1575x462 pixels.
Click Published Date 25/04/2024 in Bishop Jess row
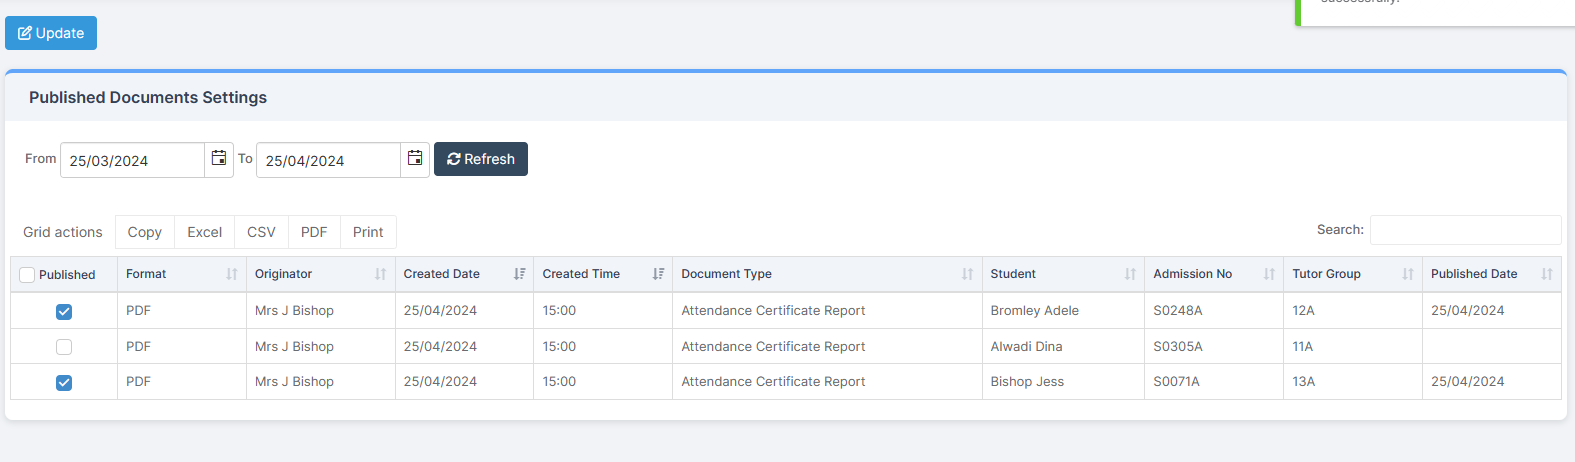tap(1468, 382)
